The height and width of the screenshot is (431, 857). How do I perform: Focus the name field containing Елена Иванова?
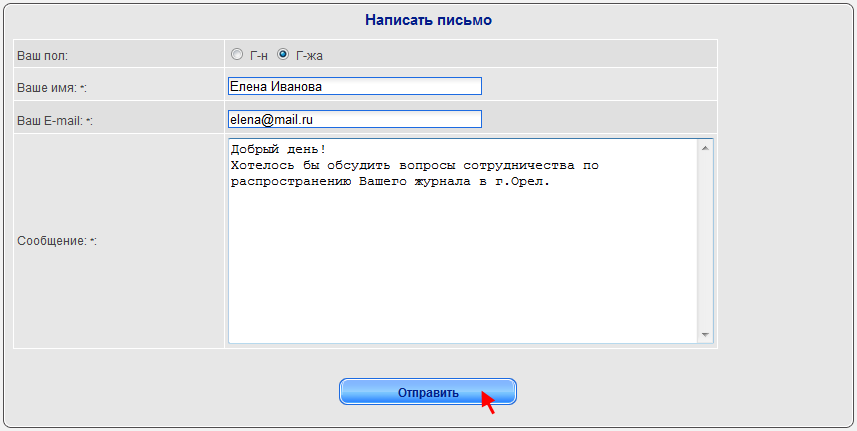point(355,86)
